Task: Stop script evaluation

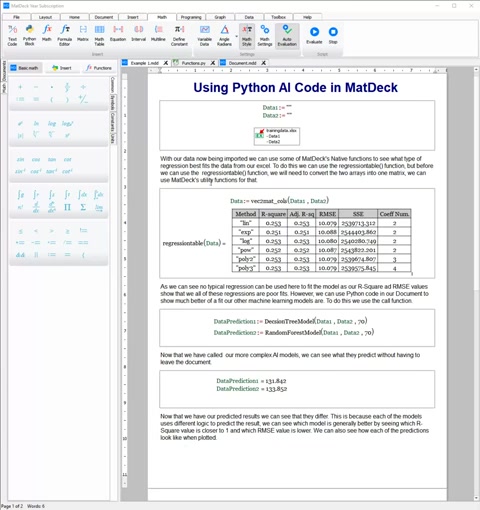Action: tap(333, 35)
